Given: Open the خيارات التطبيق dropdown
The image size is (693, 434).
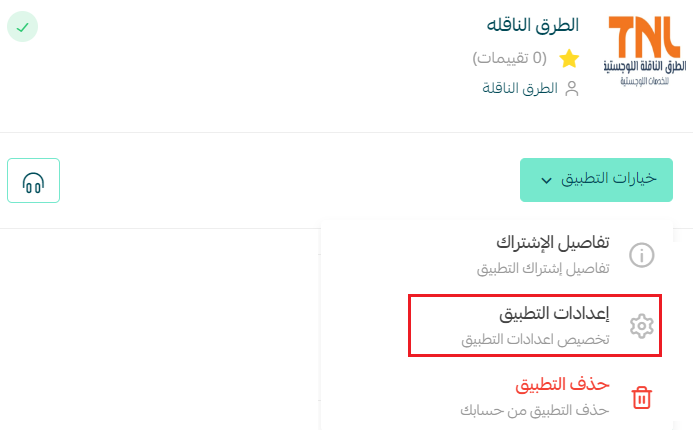Looking at the screenshot, I should [596, 180].
